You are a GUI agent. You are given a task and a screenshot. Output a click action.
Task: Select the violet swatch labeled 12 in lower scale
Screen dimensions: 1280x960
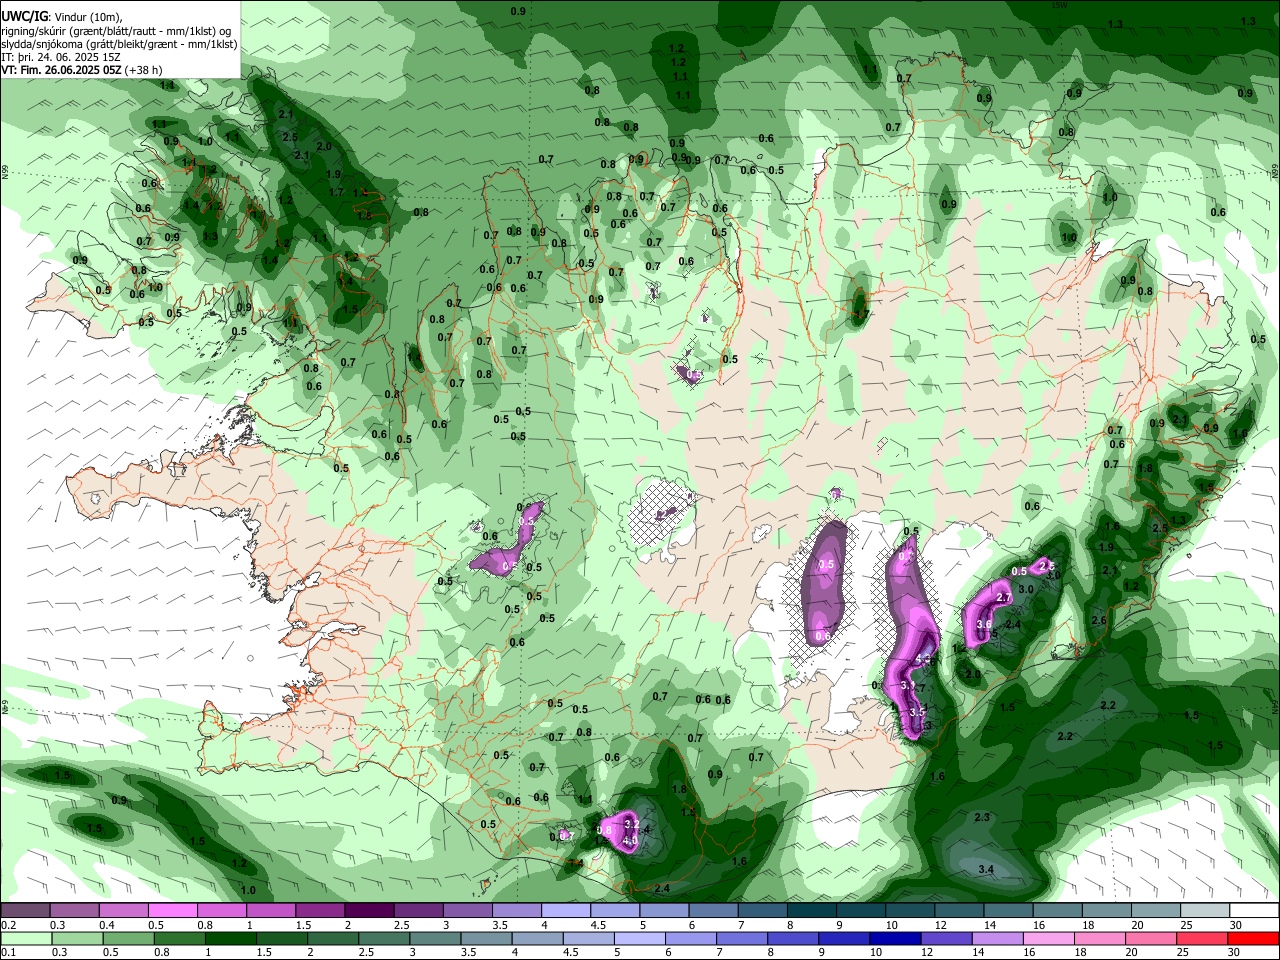click(946, 938)
